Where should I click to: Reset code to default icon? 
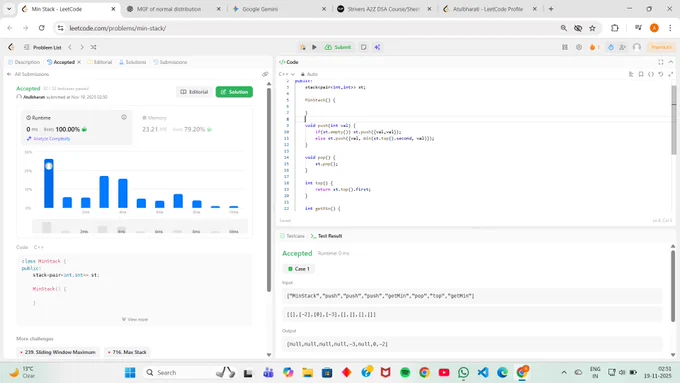pyautogui.click(x=660, y=74)
